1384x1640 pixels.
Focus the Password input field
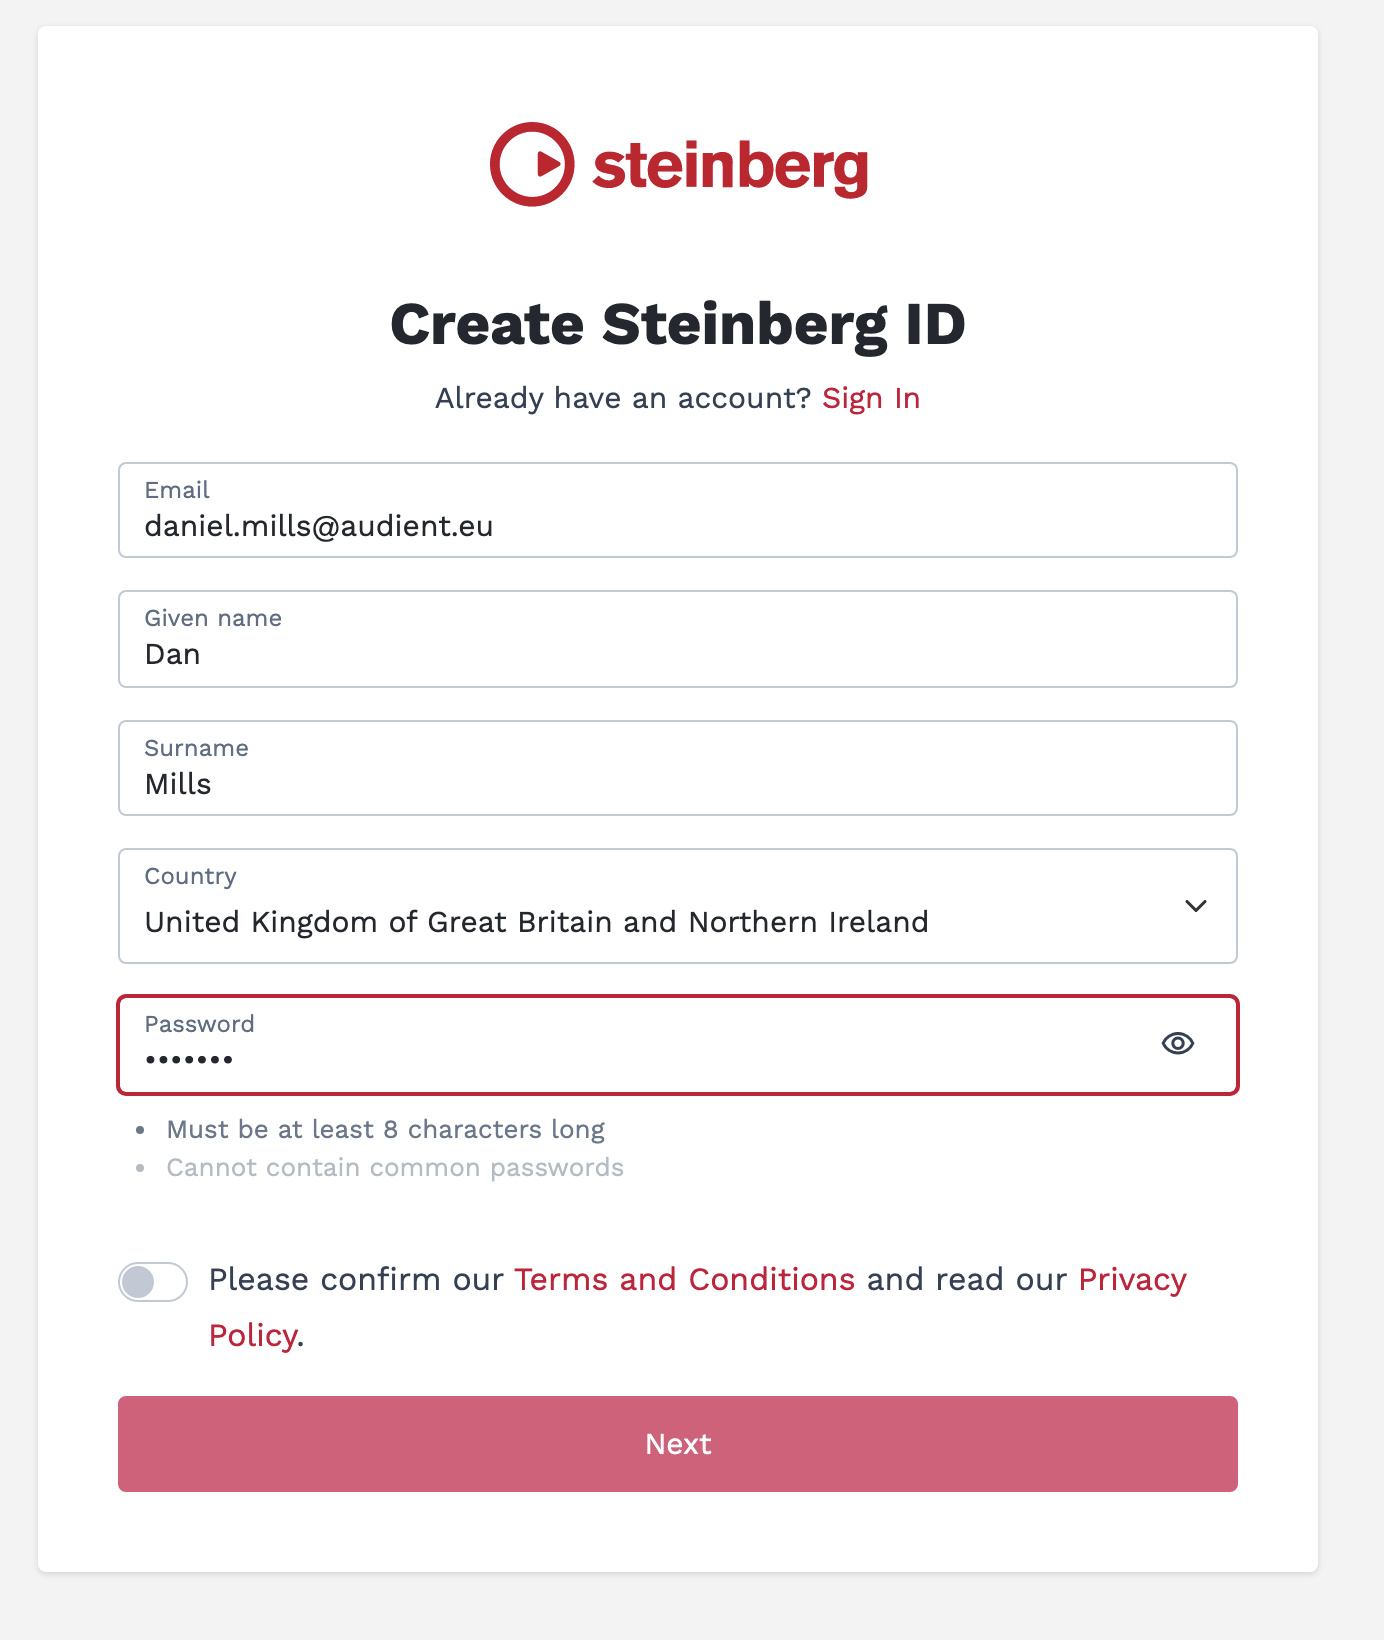tap(678, 1045)
